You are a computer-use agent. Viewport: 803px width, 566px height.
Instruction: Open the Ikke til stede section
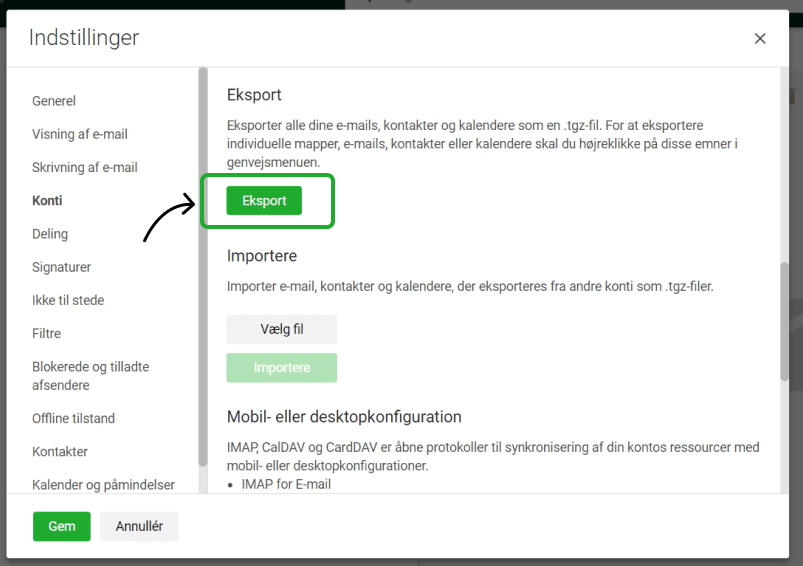68,300
